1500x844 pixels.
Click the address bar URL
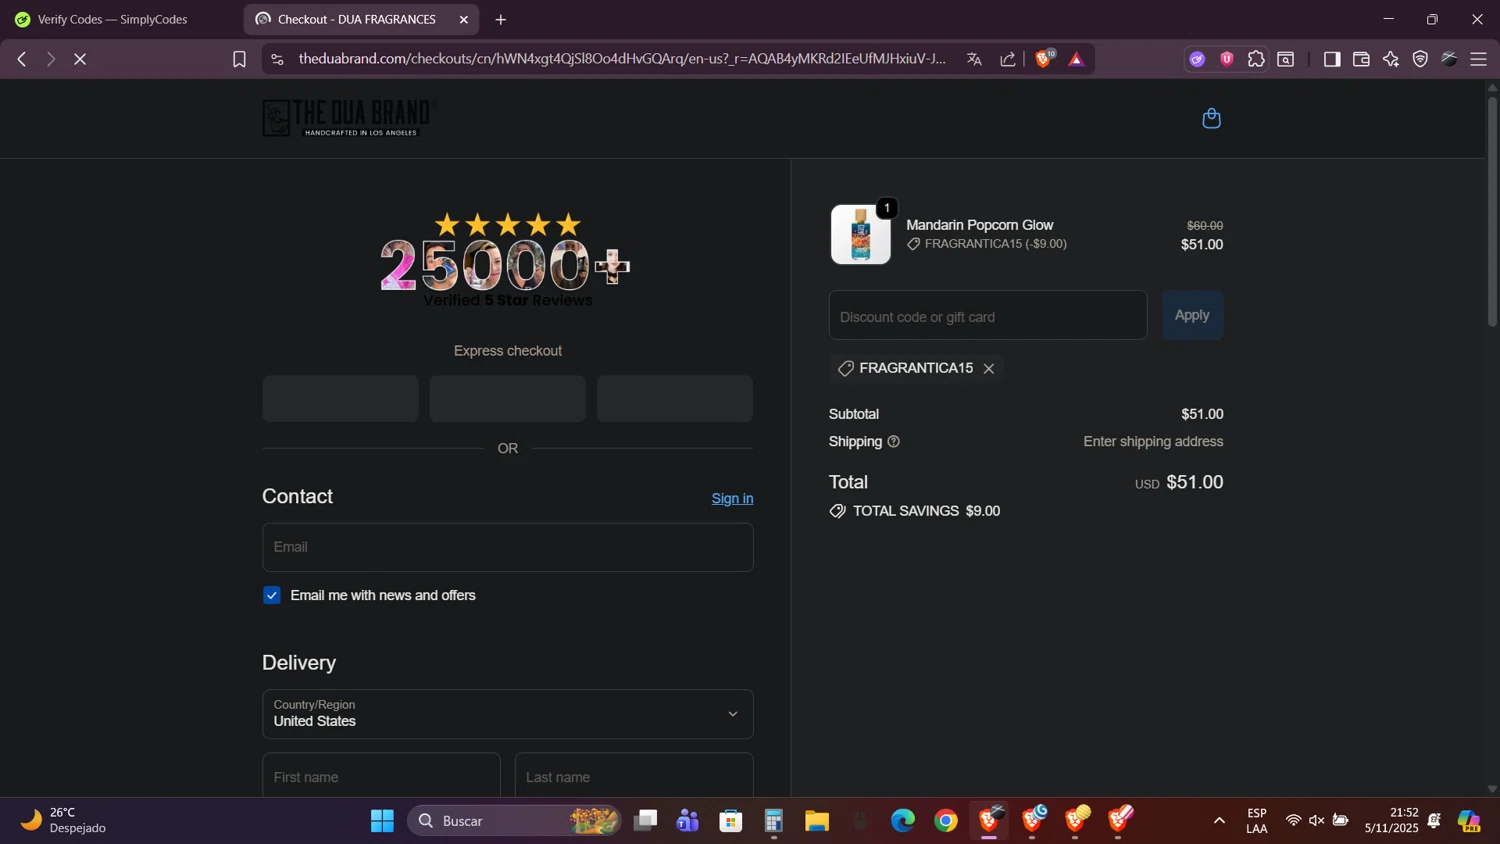(622, 59)
